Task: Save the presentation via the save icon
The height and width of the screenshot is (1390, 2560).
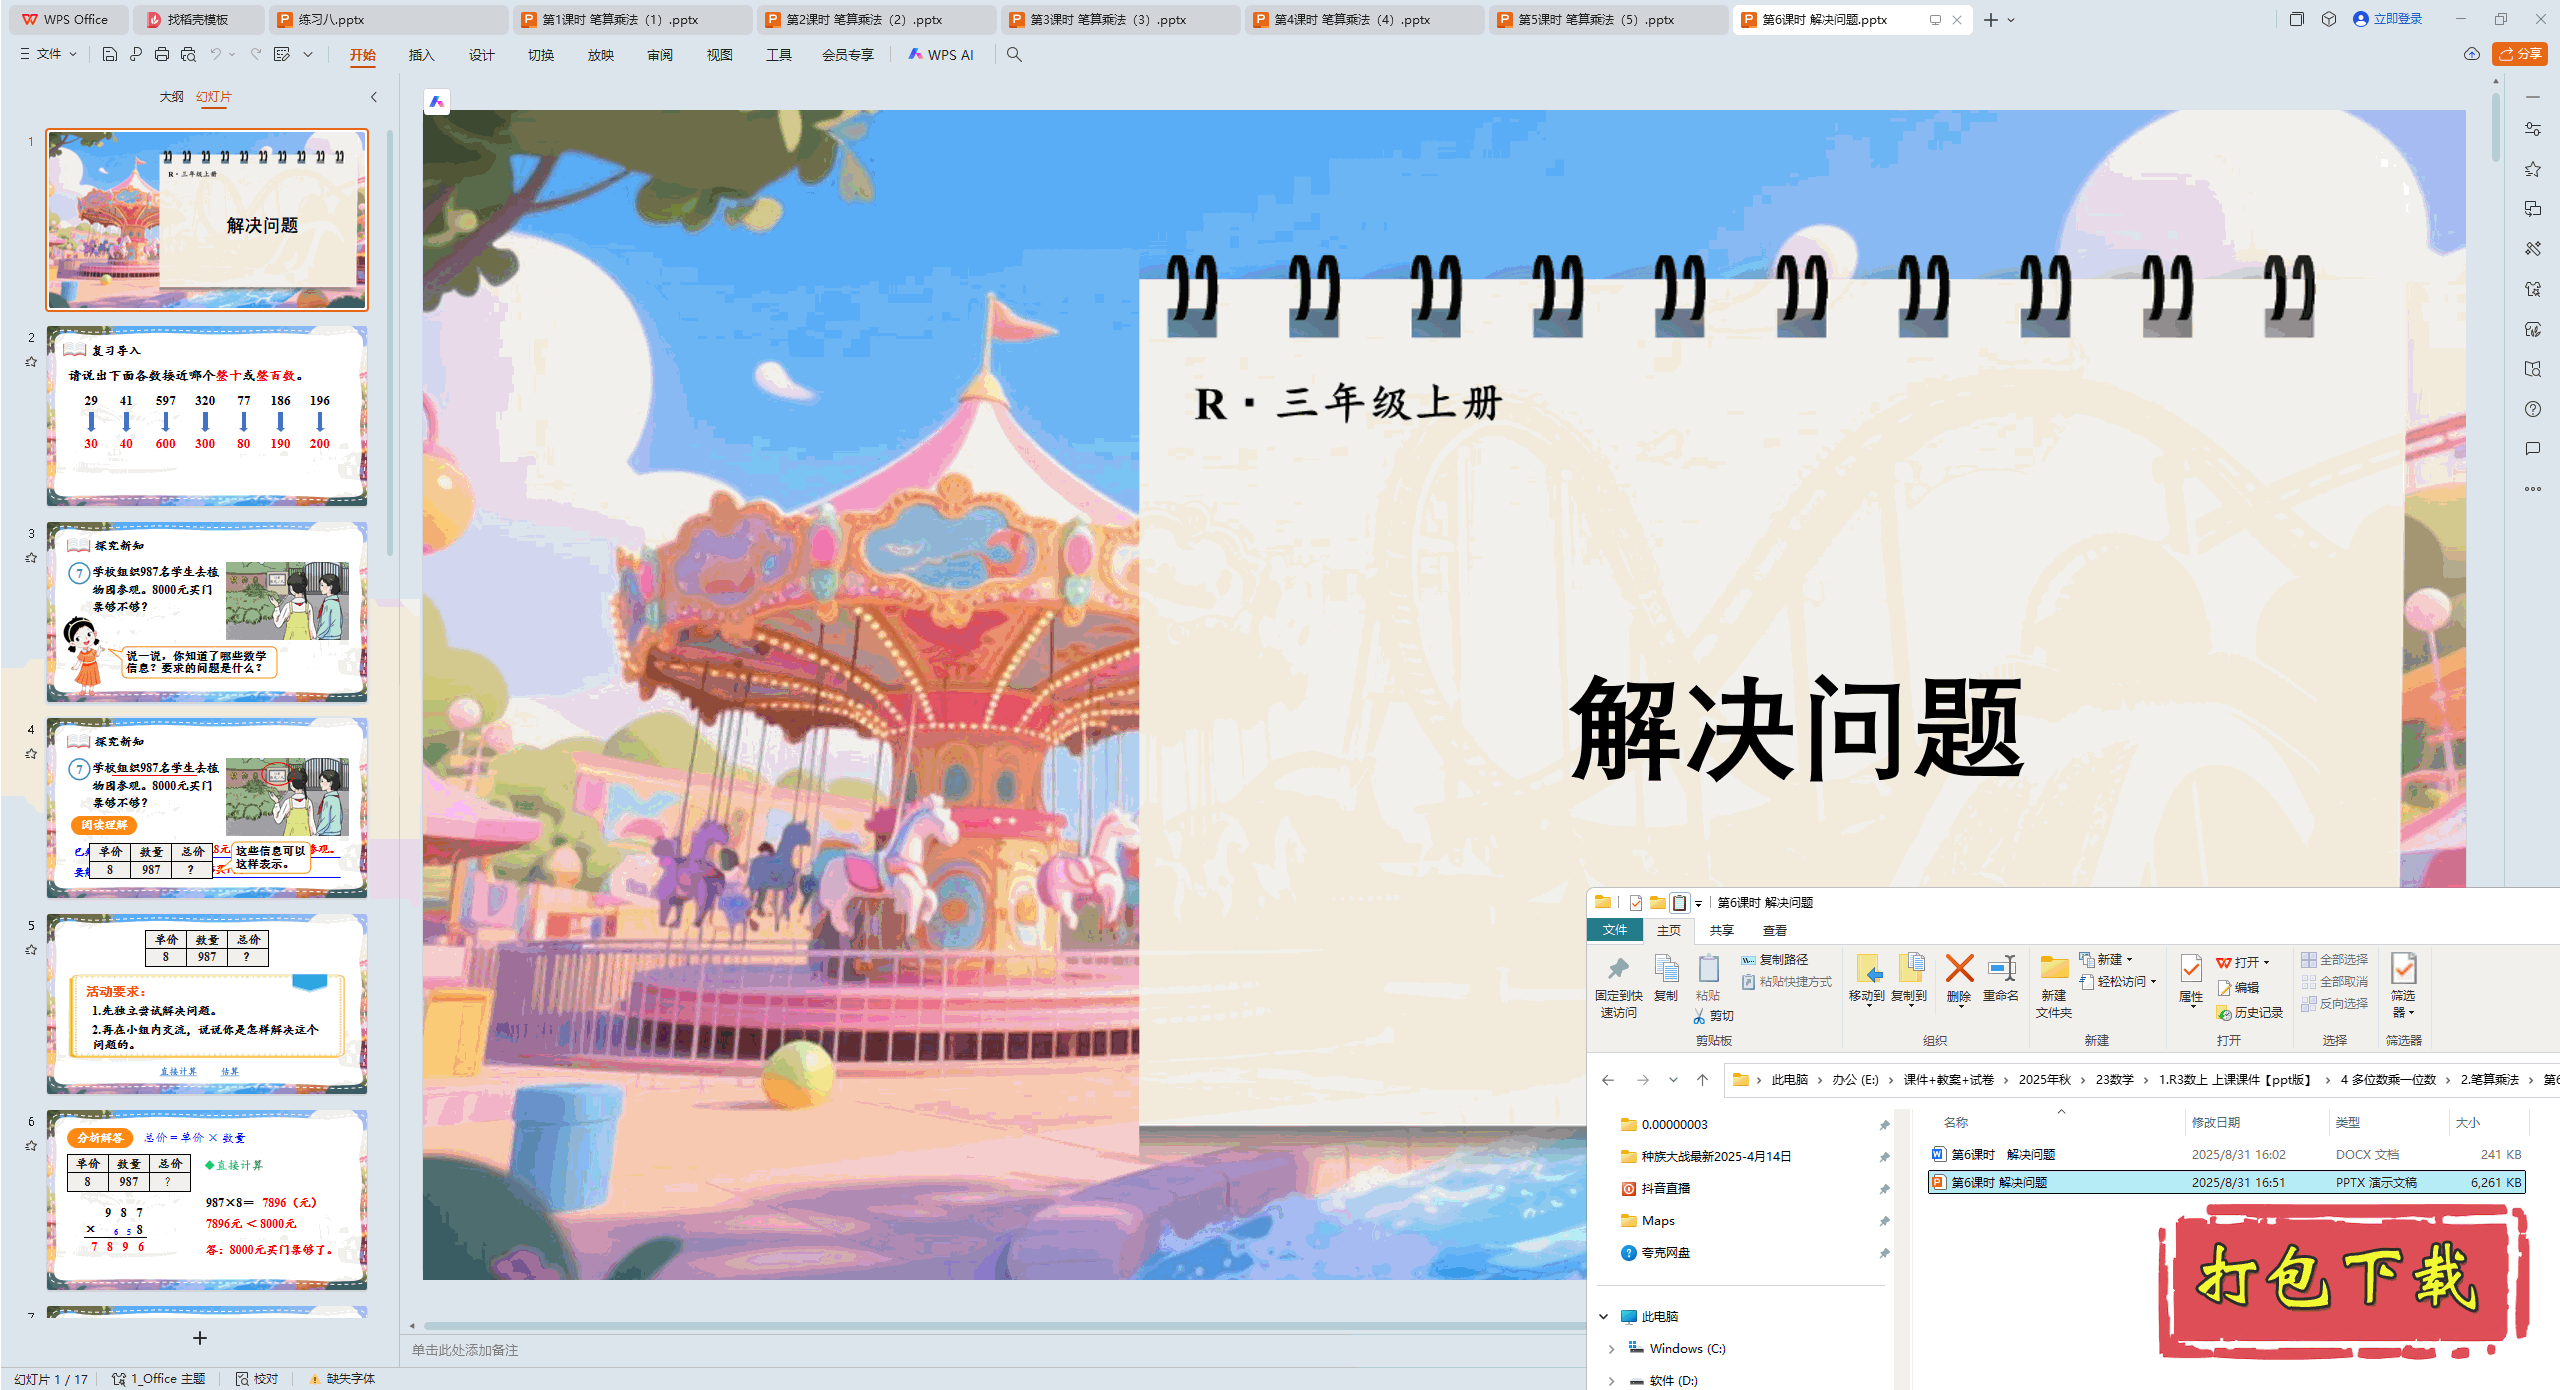Action: point(109,55)
